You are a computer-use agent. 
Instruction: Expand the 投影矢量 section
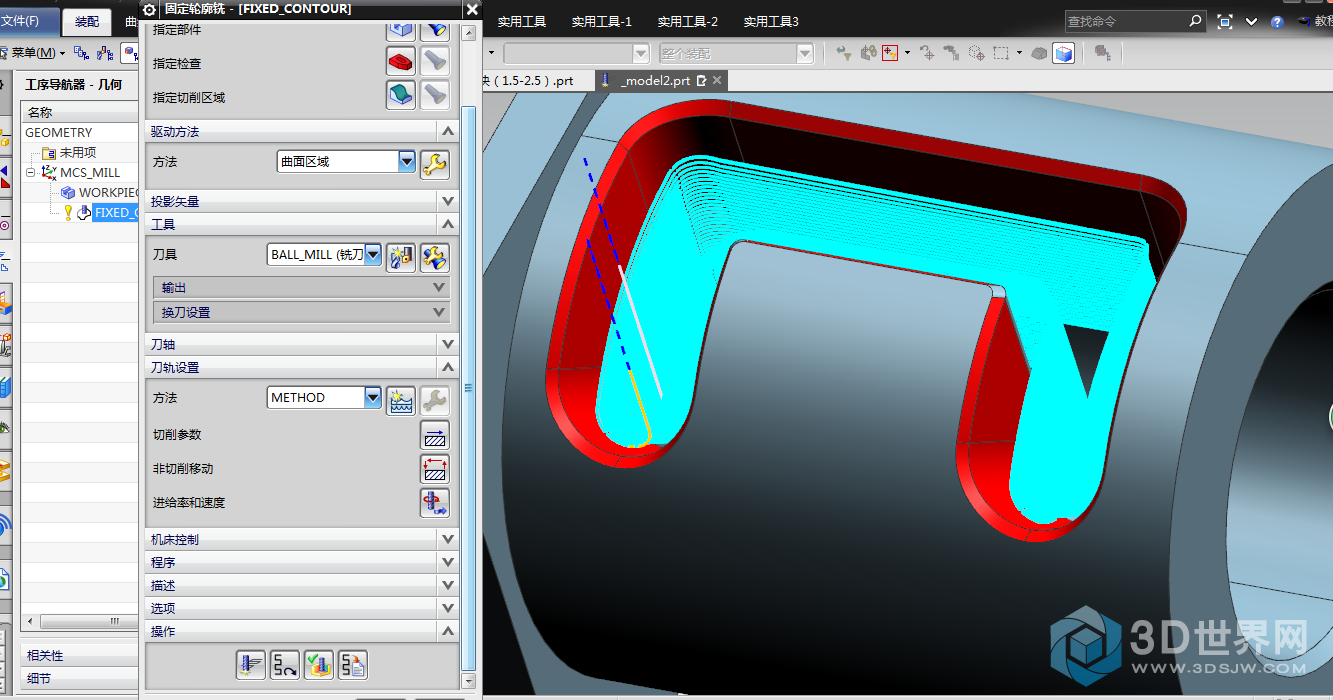447,201
